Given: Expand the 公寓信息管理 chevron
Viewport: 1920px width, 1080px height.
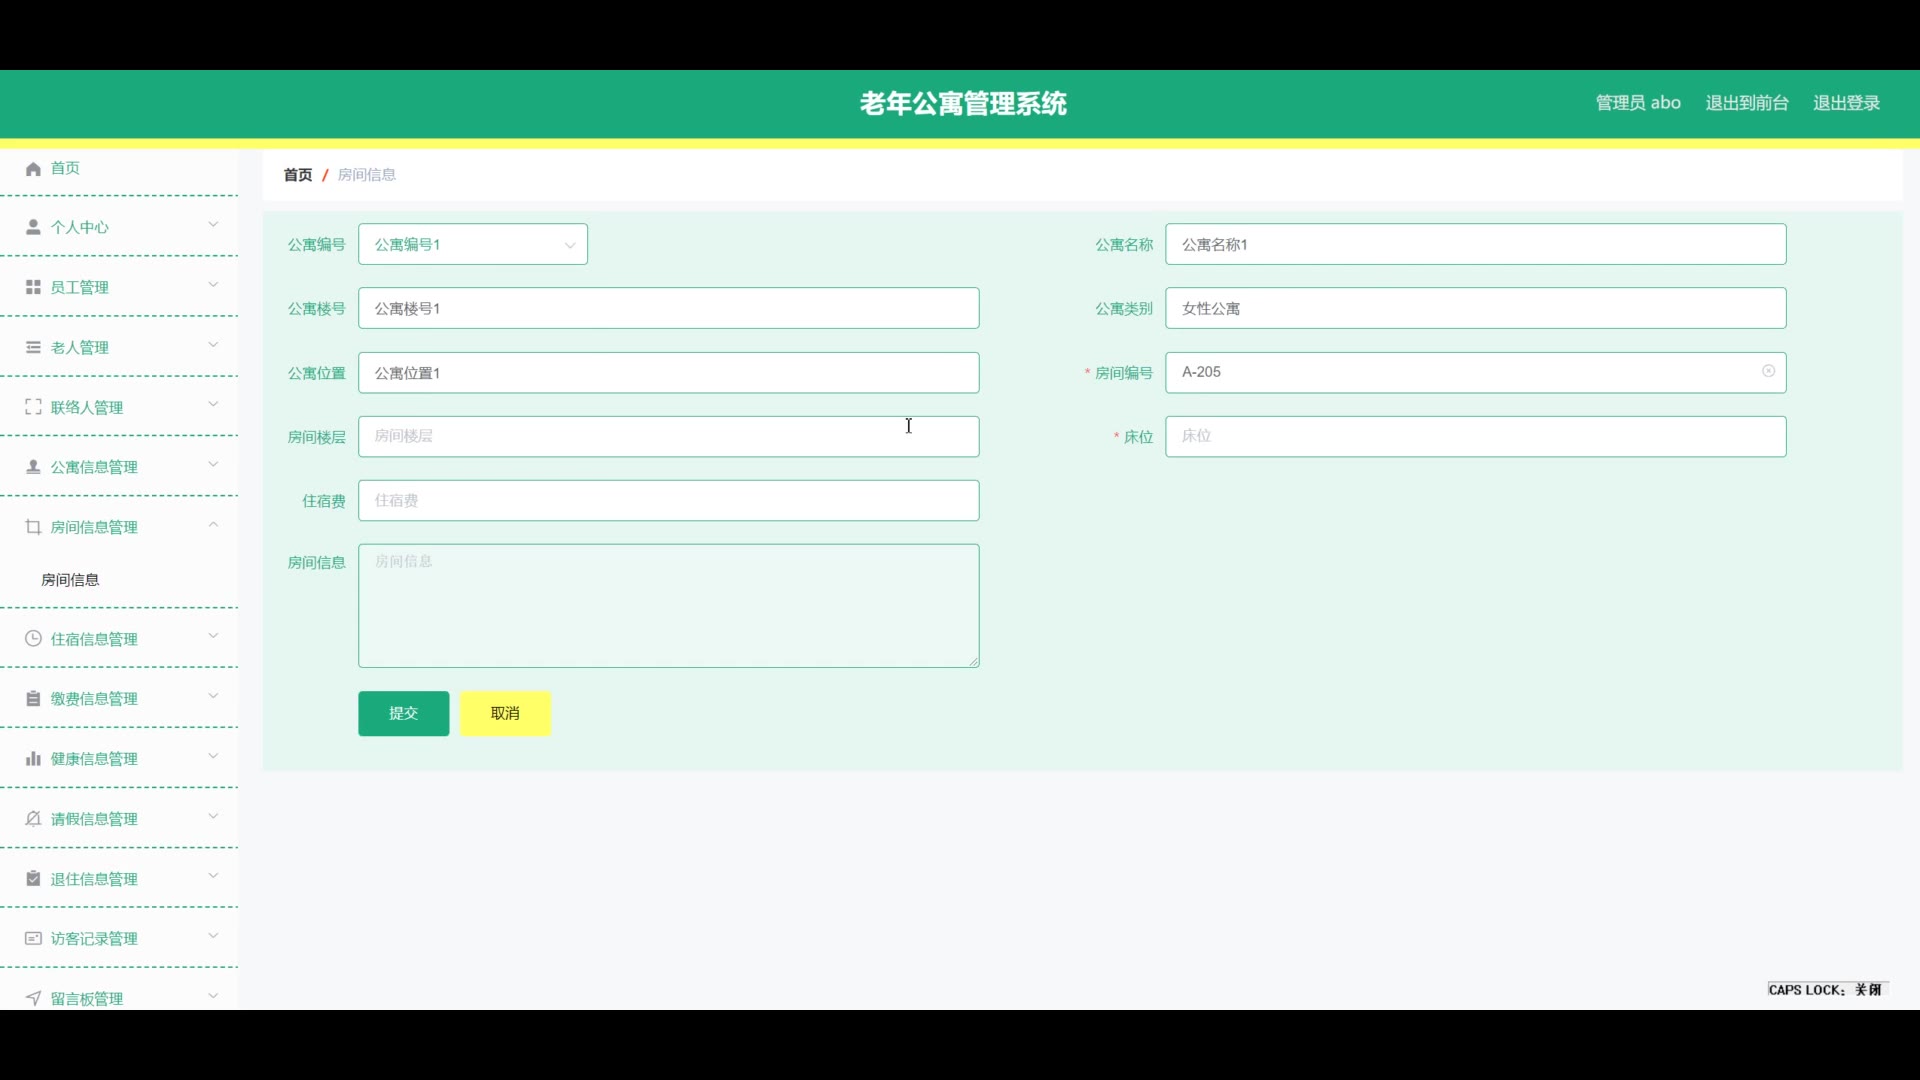Looking at the screenshot, I should point(213,465).
